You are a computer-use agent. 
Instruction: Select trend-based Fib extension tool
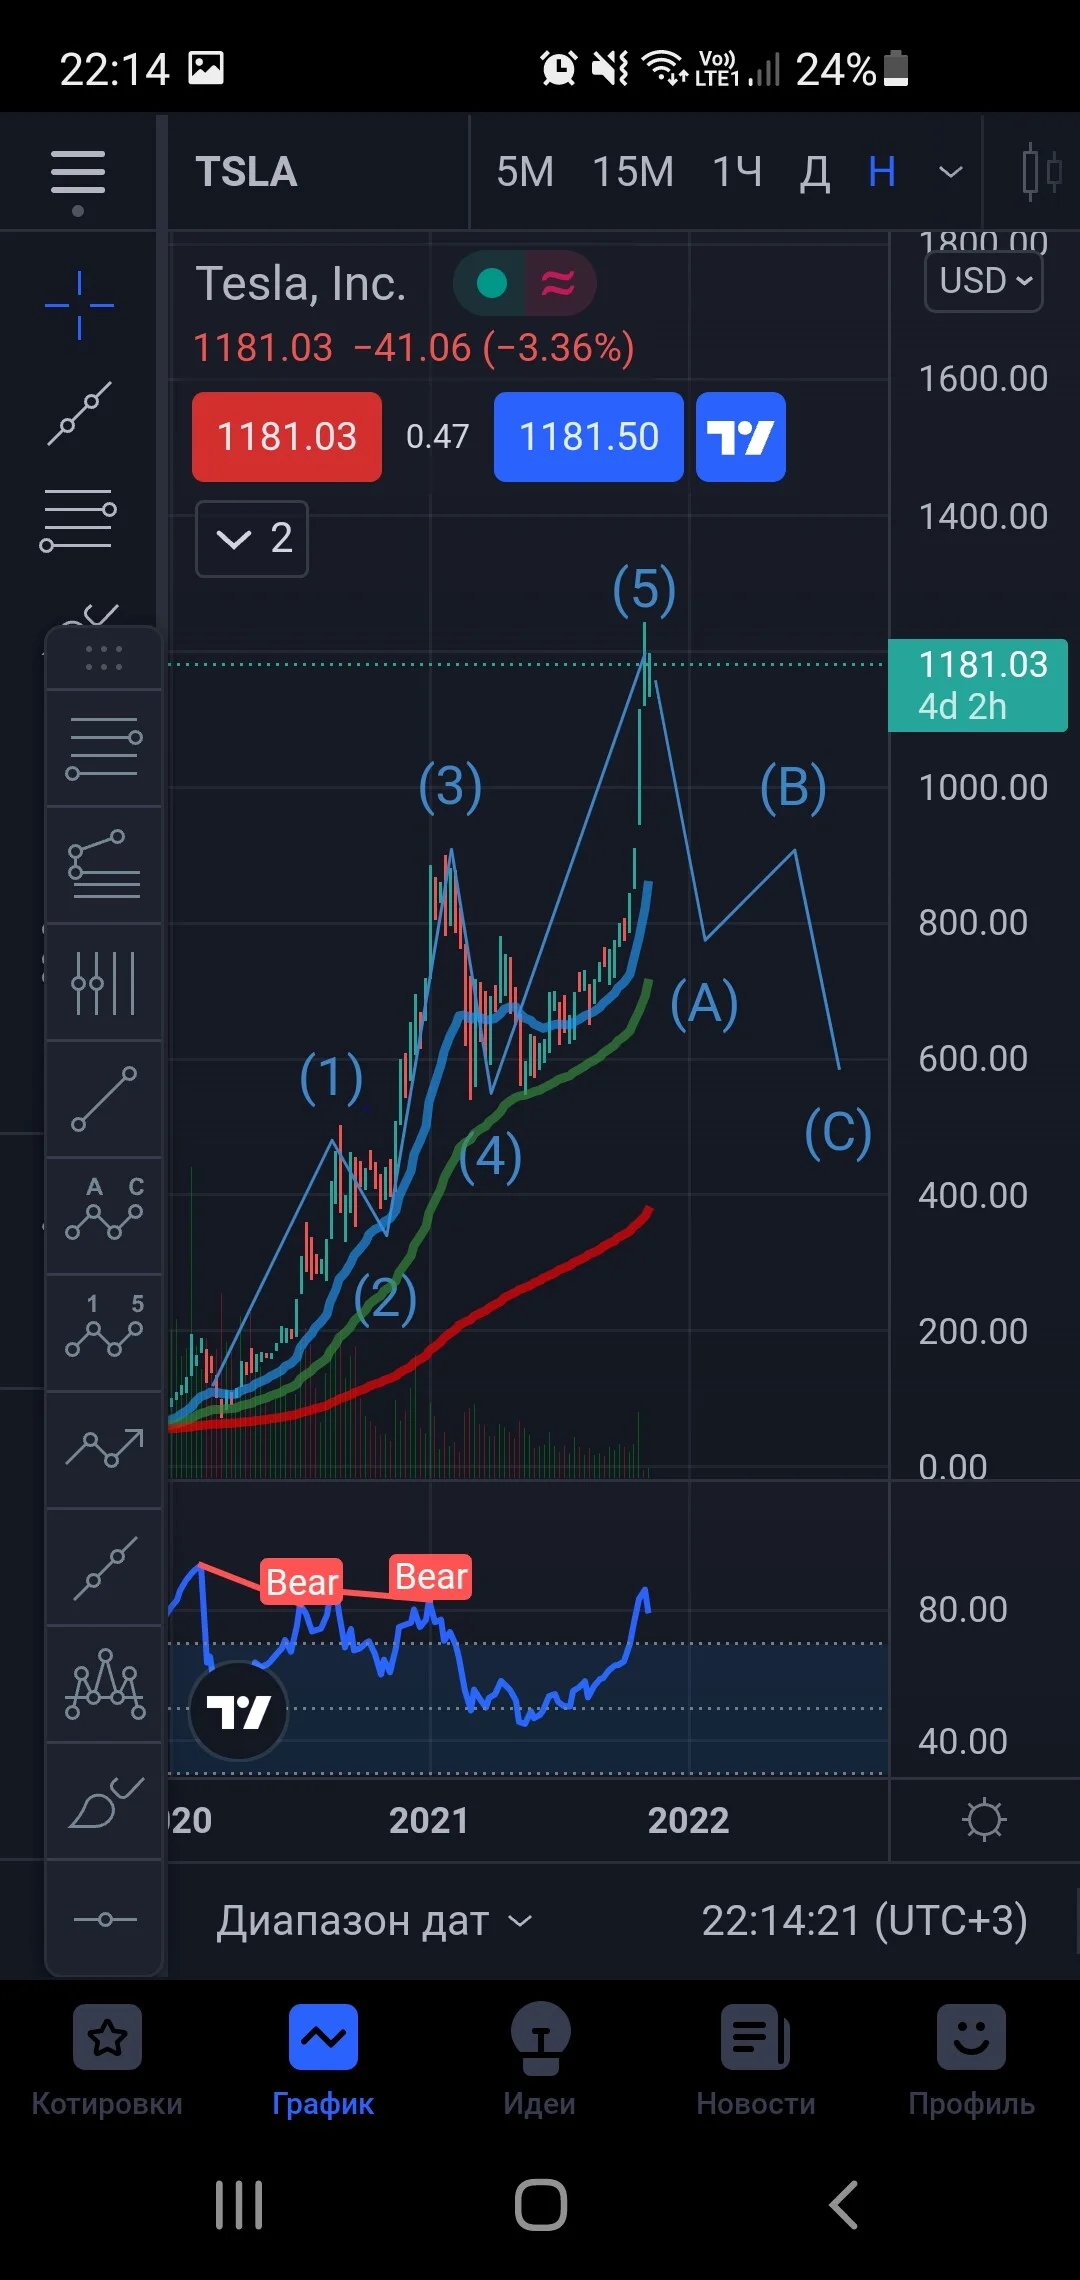(104, 864)
